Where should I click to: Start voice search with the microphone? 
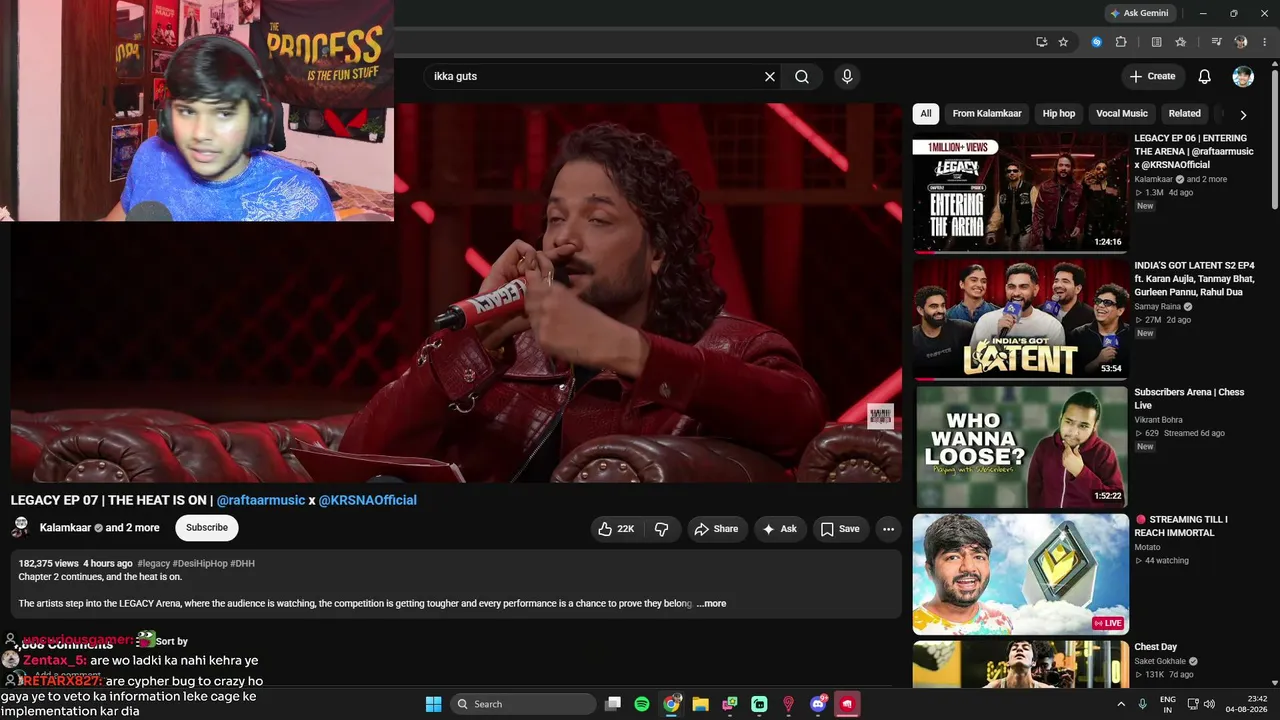[x=847, y=76]
